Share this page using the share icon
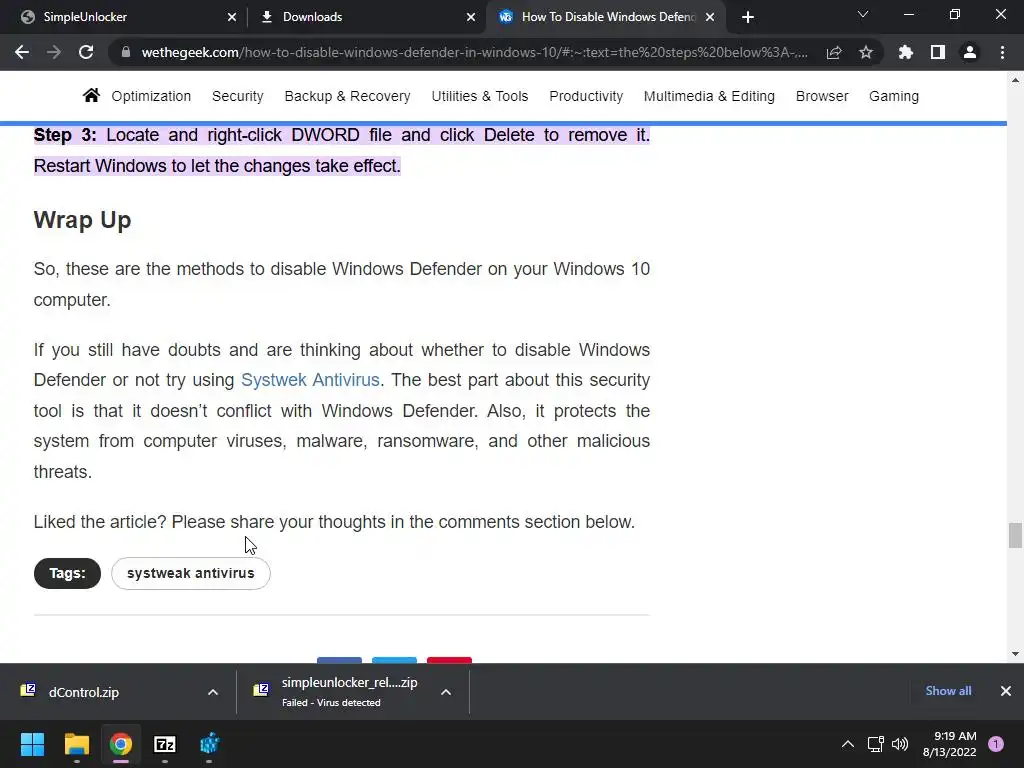This screenshot has height=768, width=1024. click(834, 52)
